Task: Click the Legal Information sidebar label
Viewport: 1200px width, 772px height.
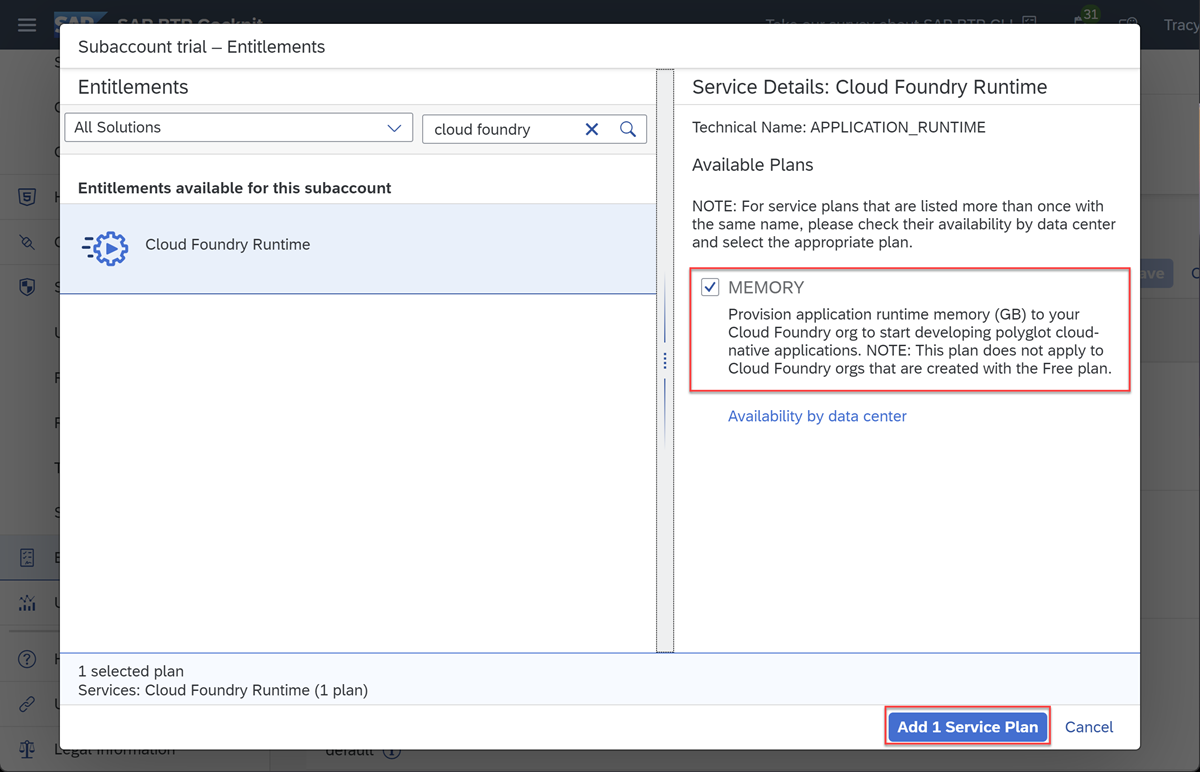Action: [115, 750]
